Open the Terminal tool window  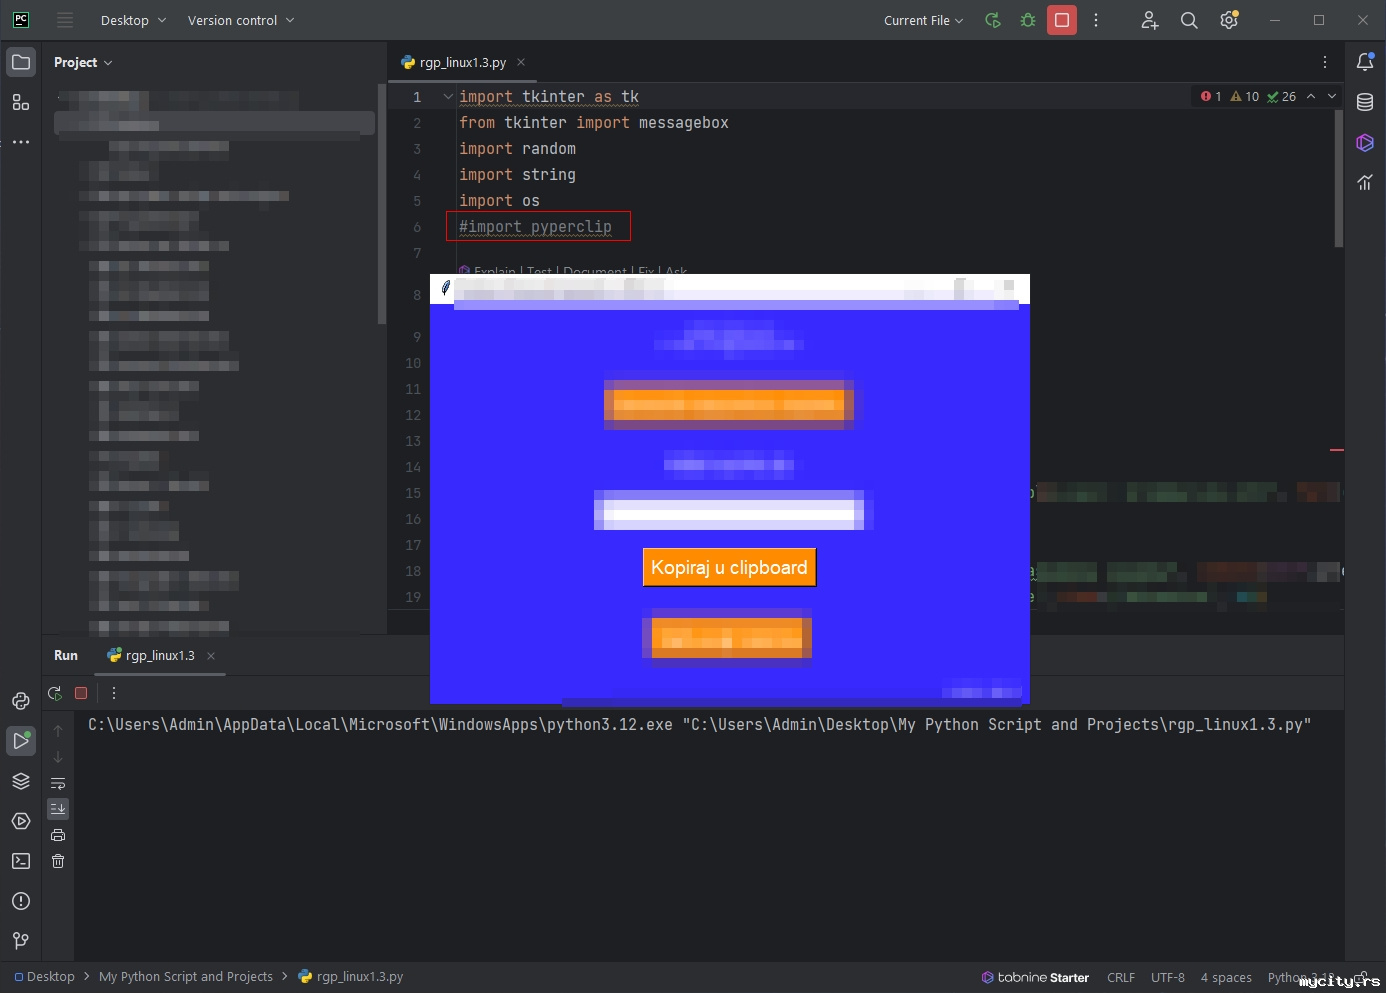21,861
